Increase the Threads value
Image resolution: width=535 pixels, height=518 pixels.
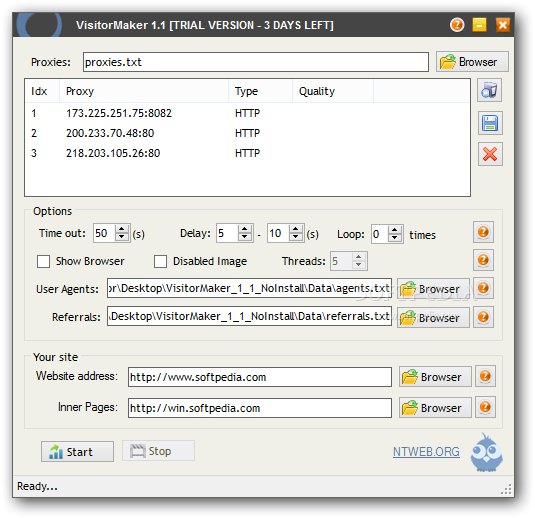click(x=358, y=257)
